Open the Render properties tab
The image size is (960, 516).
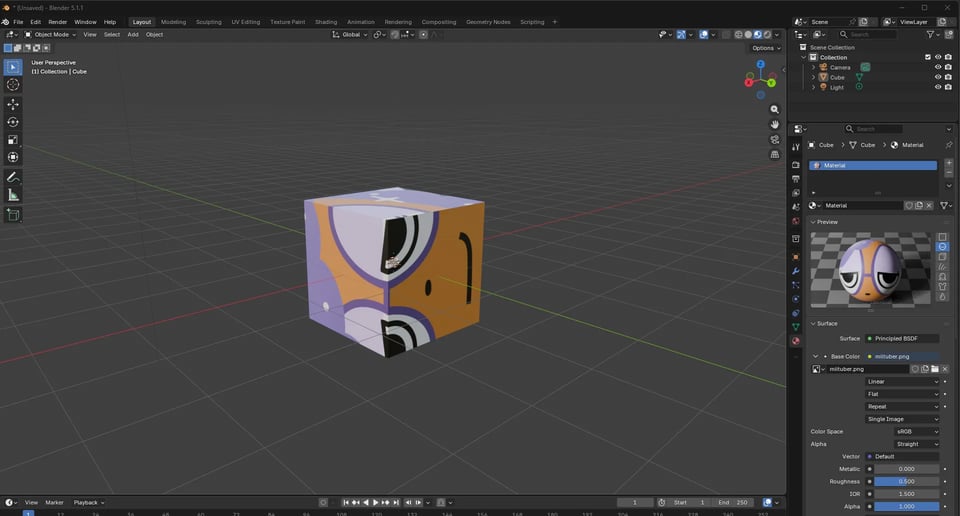(796, 165)
